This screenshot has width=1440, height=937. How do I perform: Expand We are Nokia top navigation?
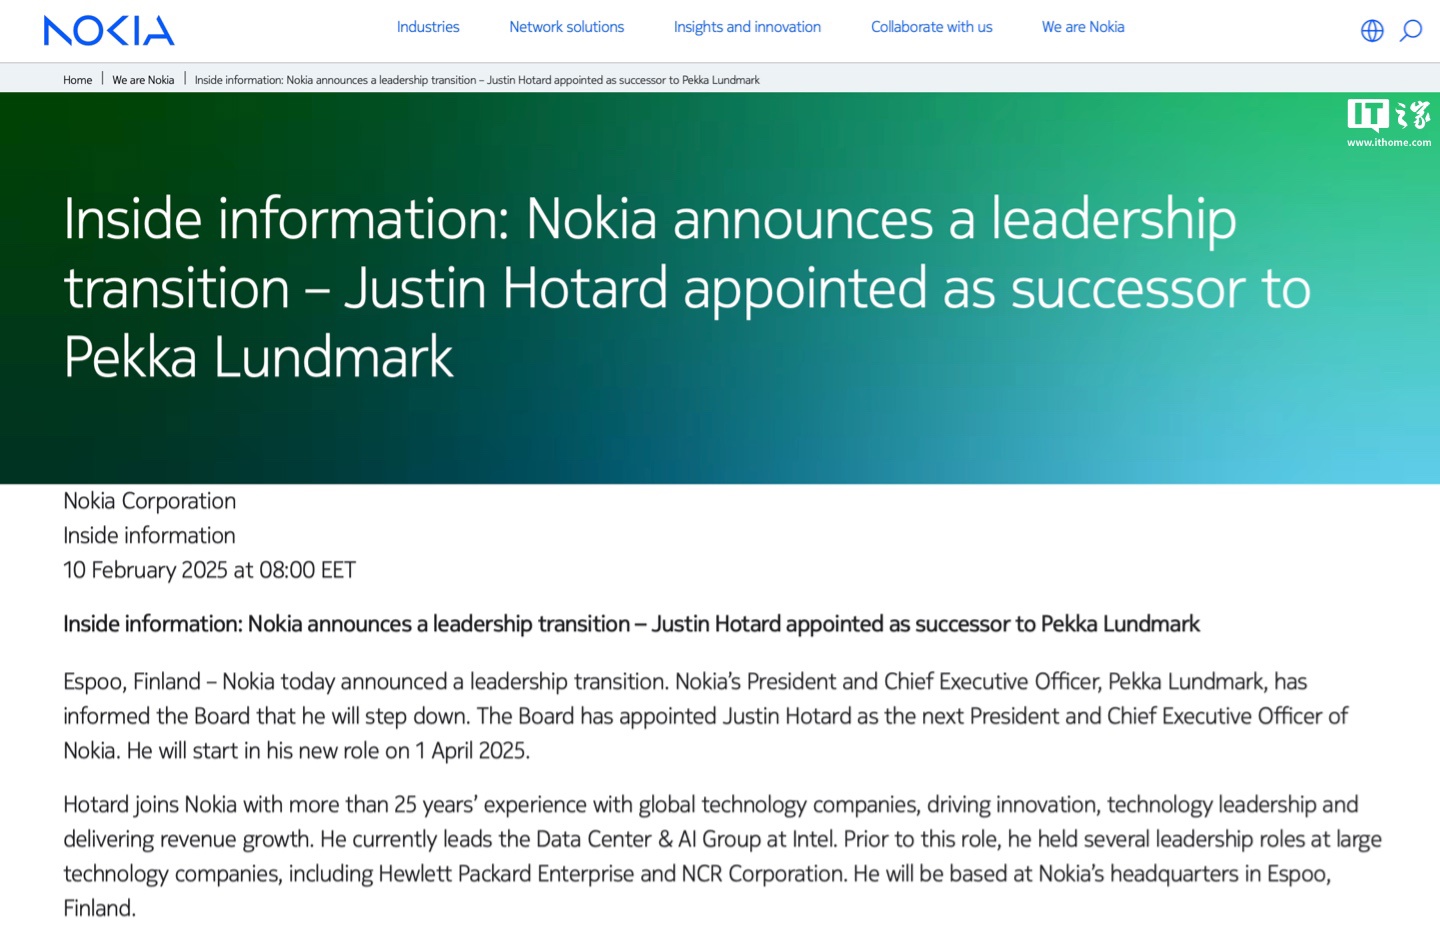[1083, 27]
